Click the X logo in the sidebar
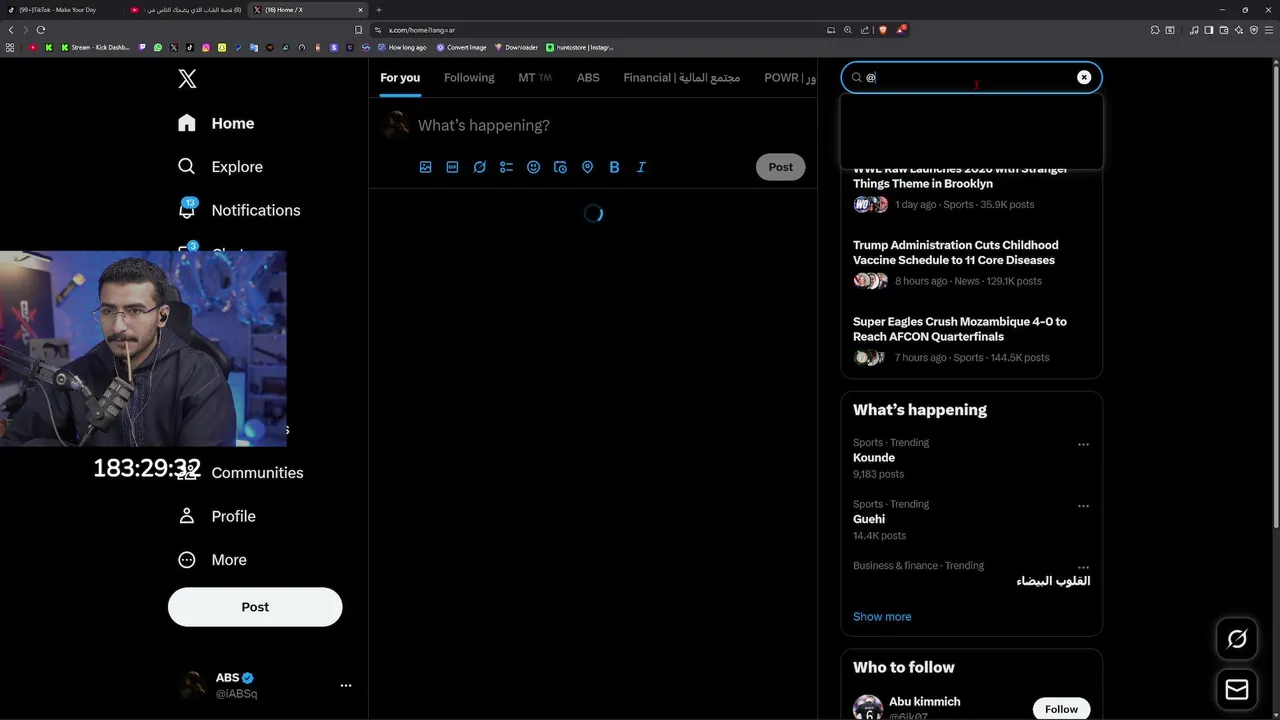Image resolution: width=1280 pixels, height=720 pixels. [x=187, y=79]
